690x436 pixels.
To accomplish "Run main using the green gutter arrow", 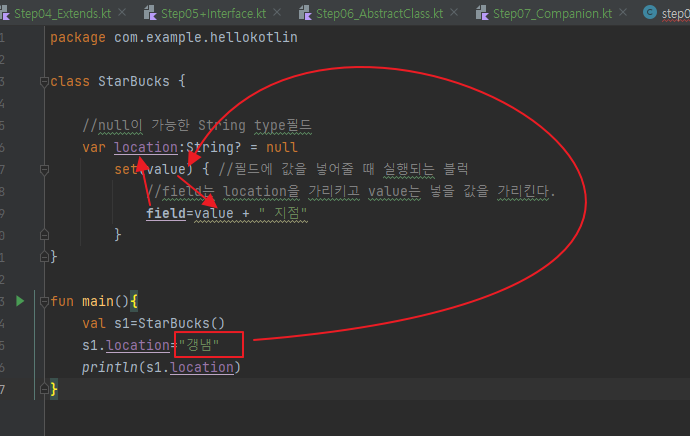I will pos(20,301).
